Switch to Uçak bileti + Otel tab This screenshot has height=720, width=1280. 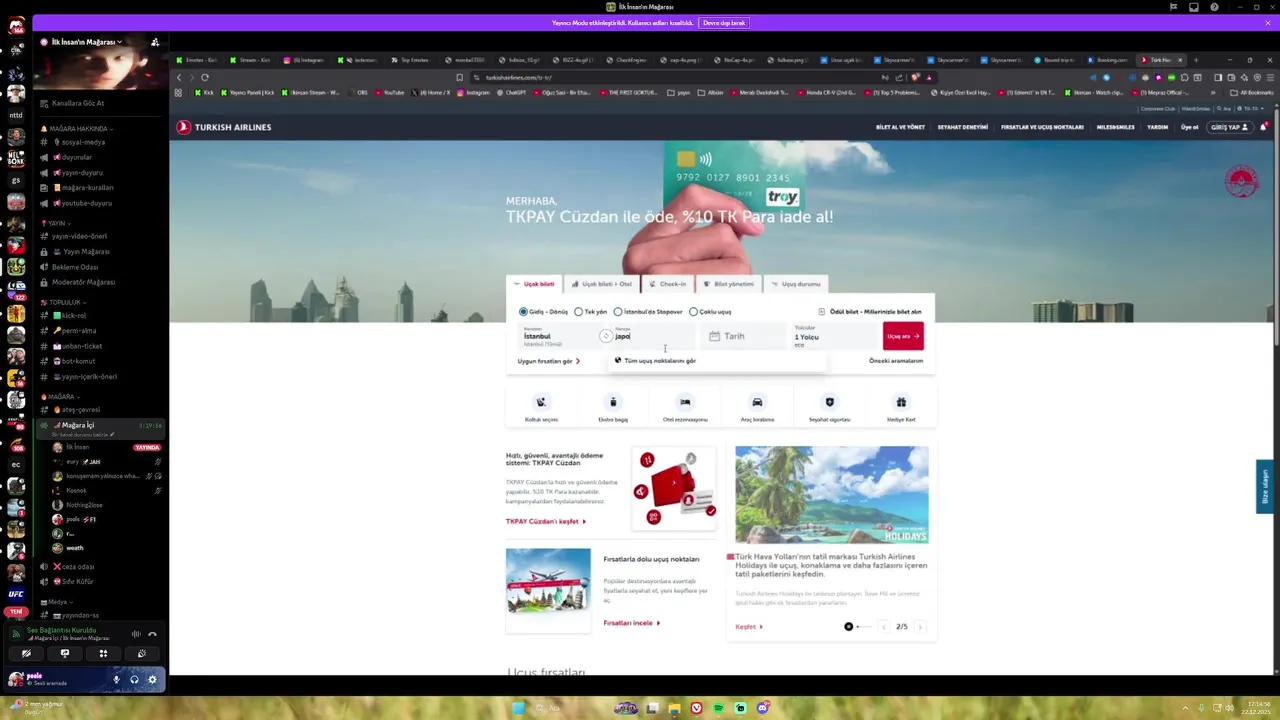pyautogui.click(x=602, y=284)
